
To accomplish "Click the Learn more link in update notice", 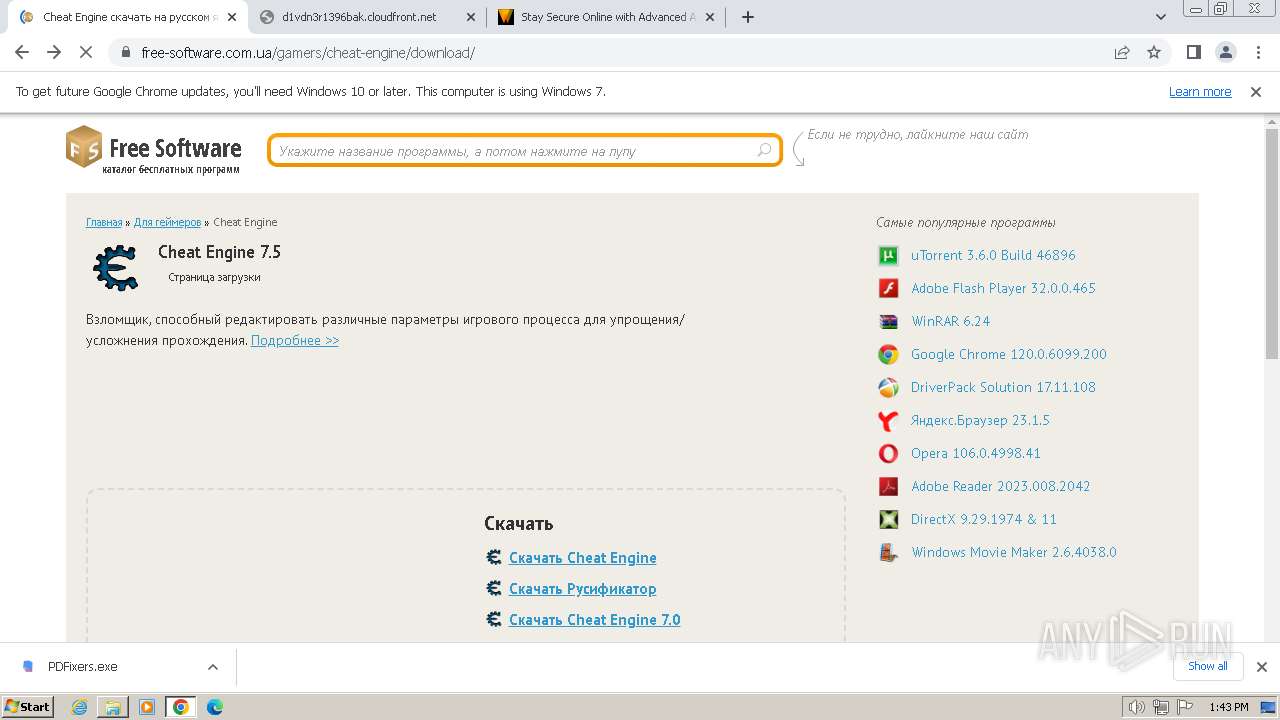I will pyautogui.click(x=1200, y=91).
